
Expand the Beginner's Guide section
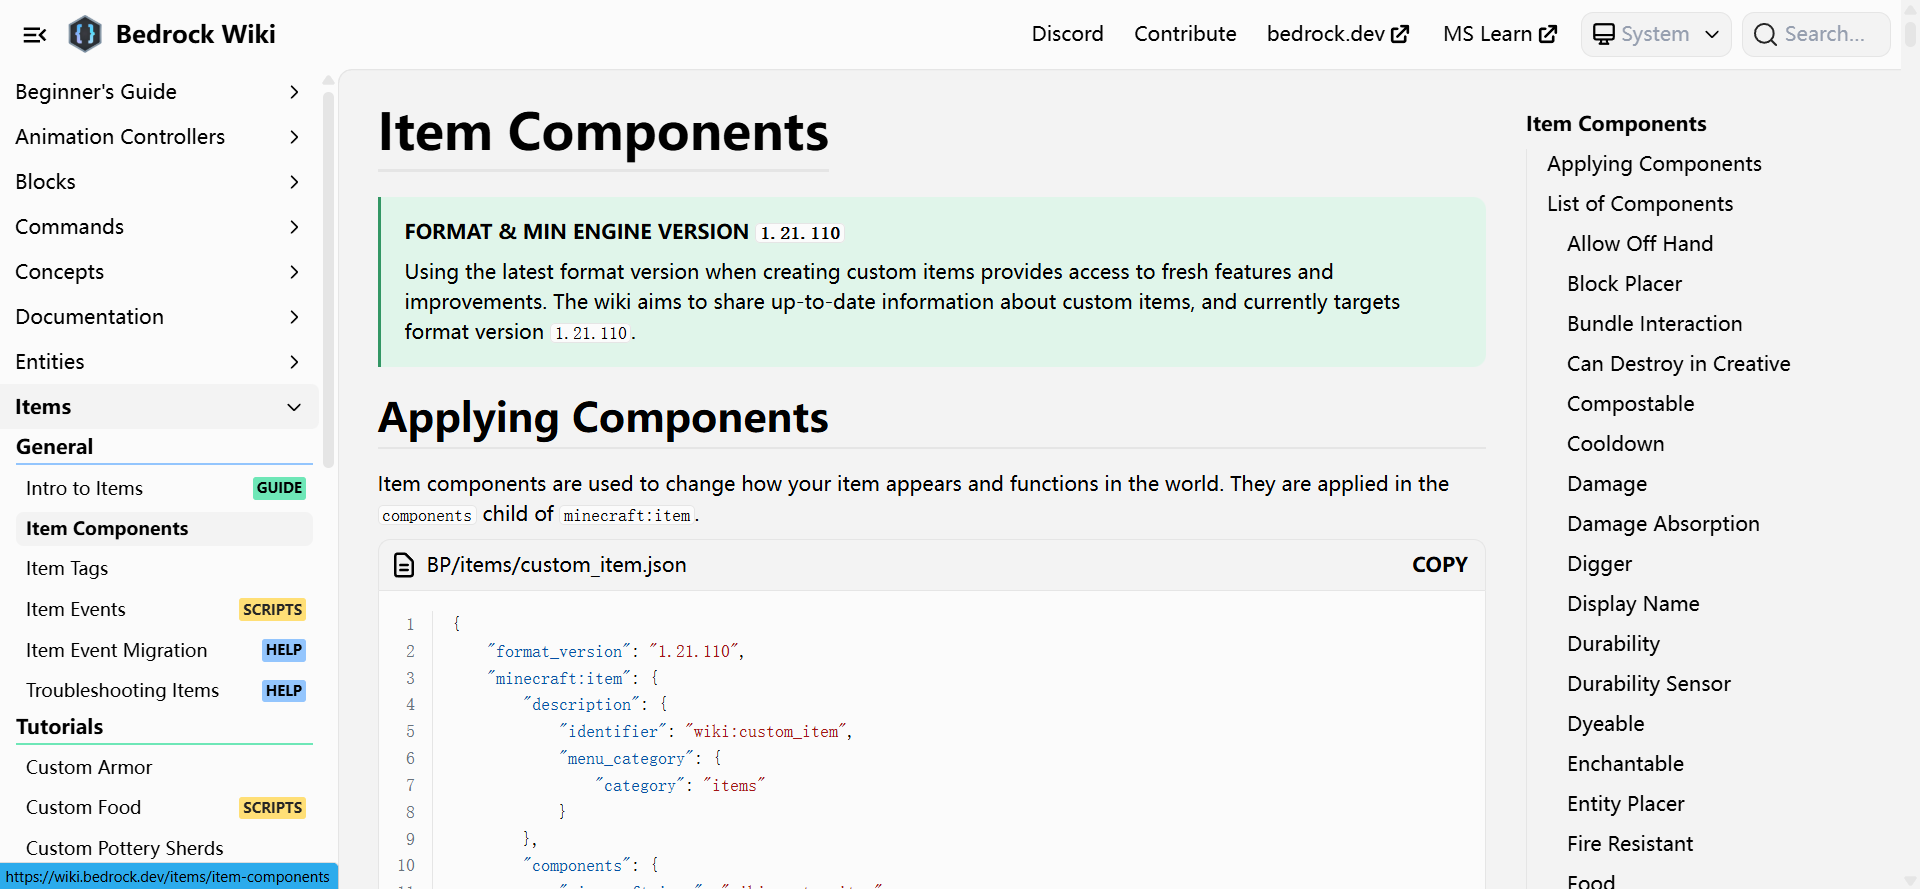(x=294, y=92)
